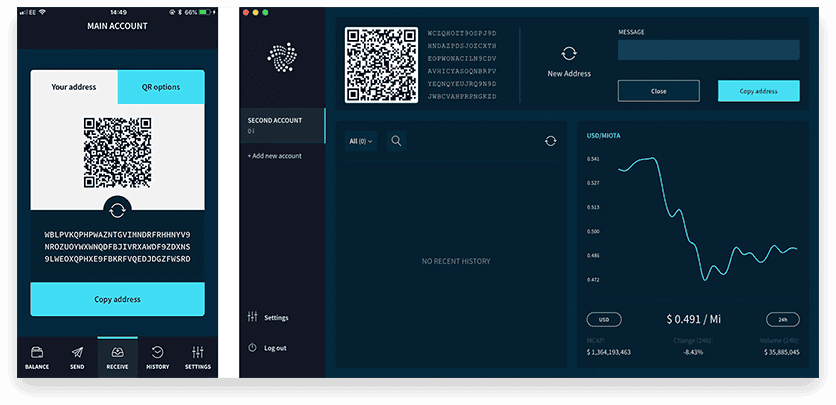836x405 pixels.
Task: Click the desktop Copy address button
Action: click(x=759, y=91)
